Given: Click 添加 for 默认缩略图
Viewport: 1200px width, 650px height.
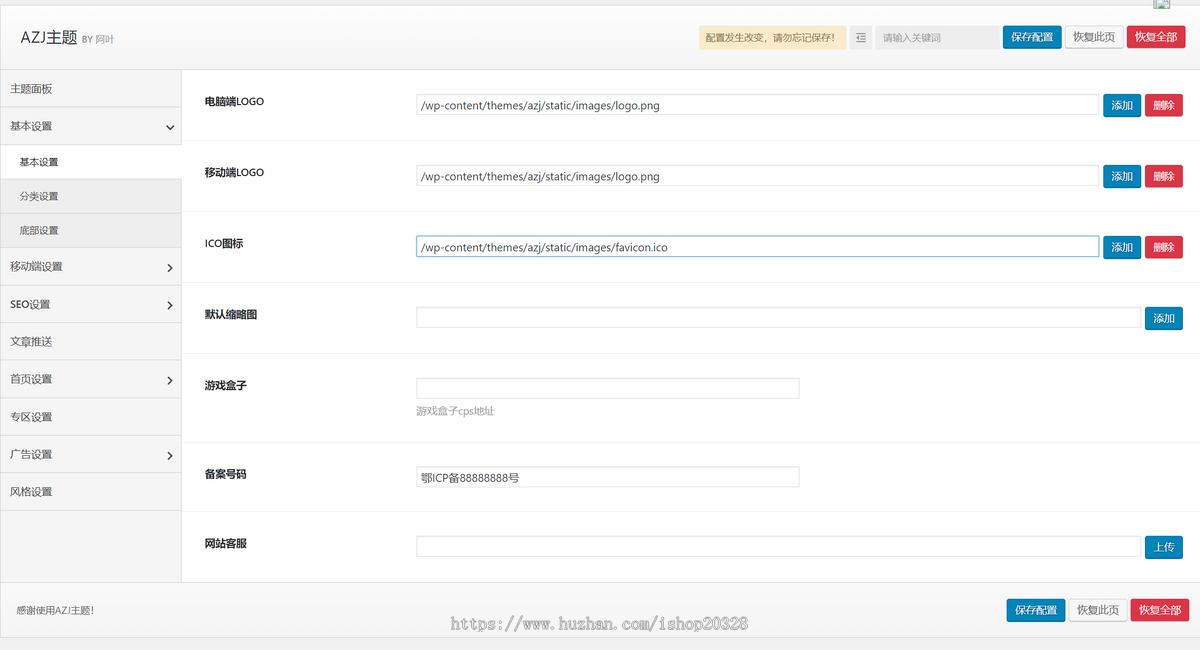Looking at the screenshot, I should tap(1164, 318).
